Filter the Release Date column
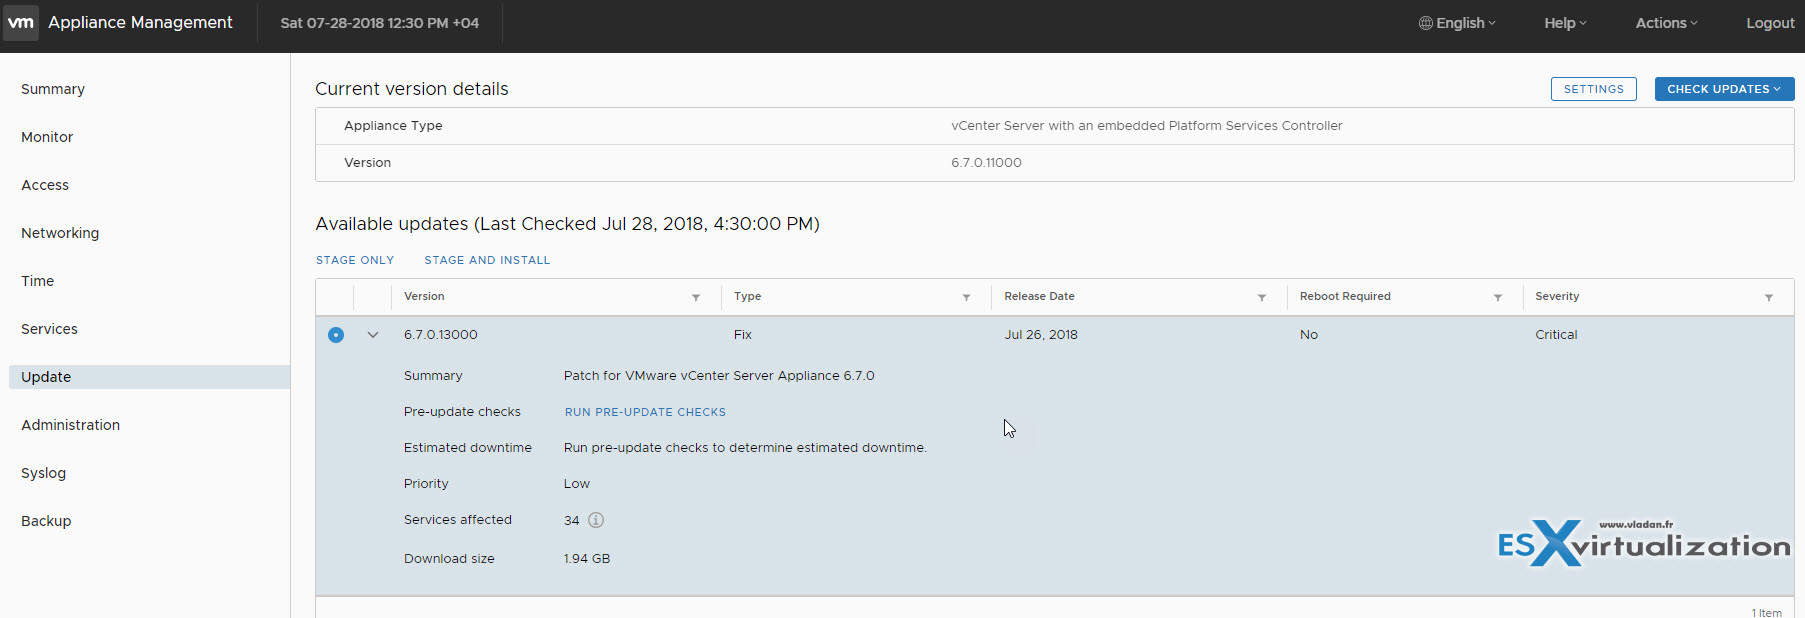Viewport: 1805px width, 618px height. (1262, 298)
